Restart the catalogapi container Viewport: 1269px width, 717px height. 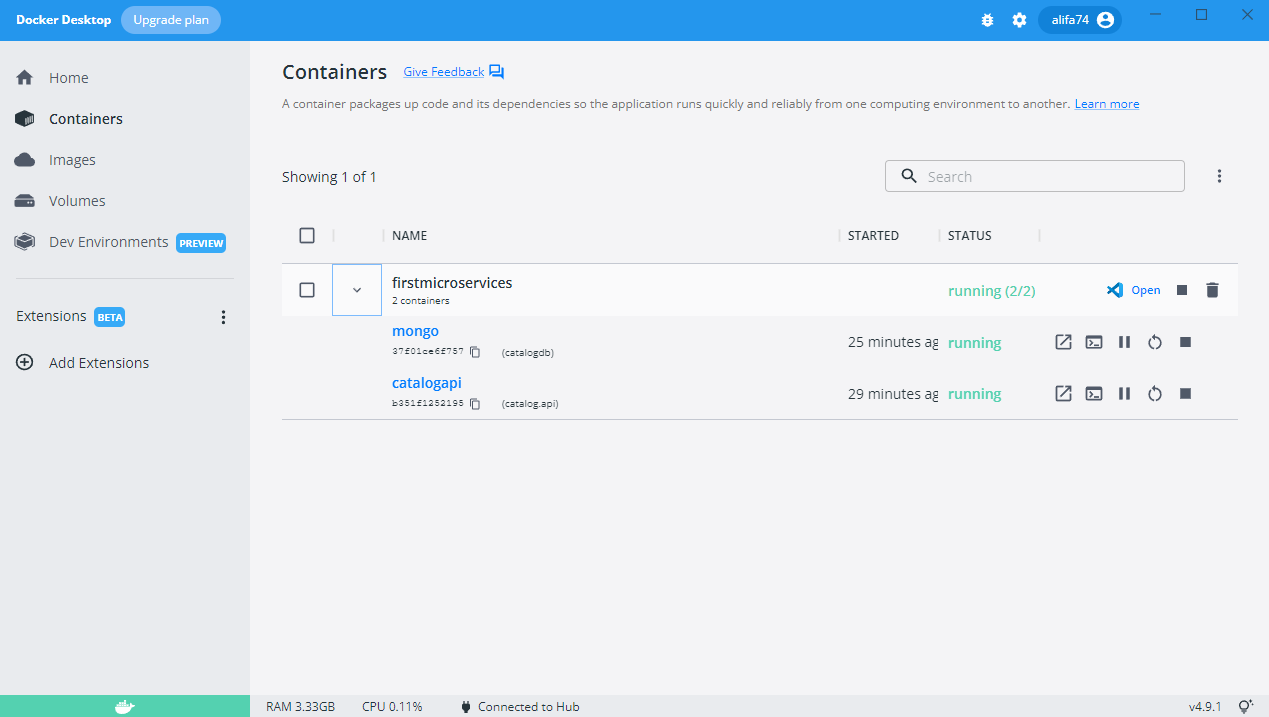pos(1155,393)
